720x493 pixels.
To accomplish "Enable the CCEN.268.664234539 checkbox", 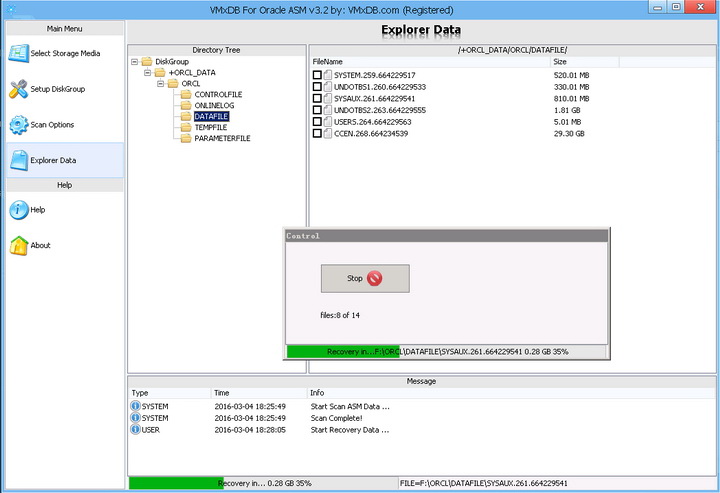I will 317,134.
